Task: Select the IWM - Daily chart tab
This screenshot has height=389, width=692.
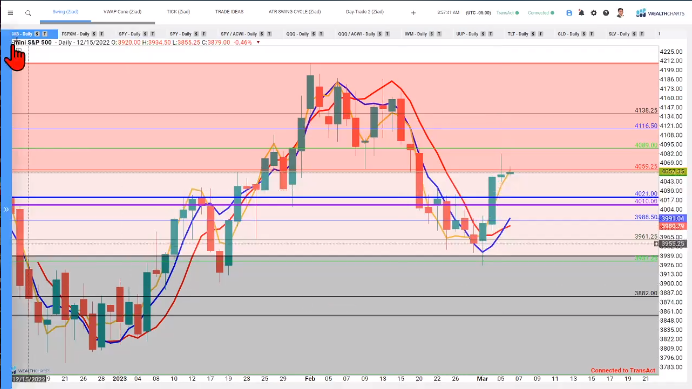Action: (x=416, y=34)
